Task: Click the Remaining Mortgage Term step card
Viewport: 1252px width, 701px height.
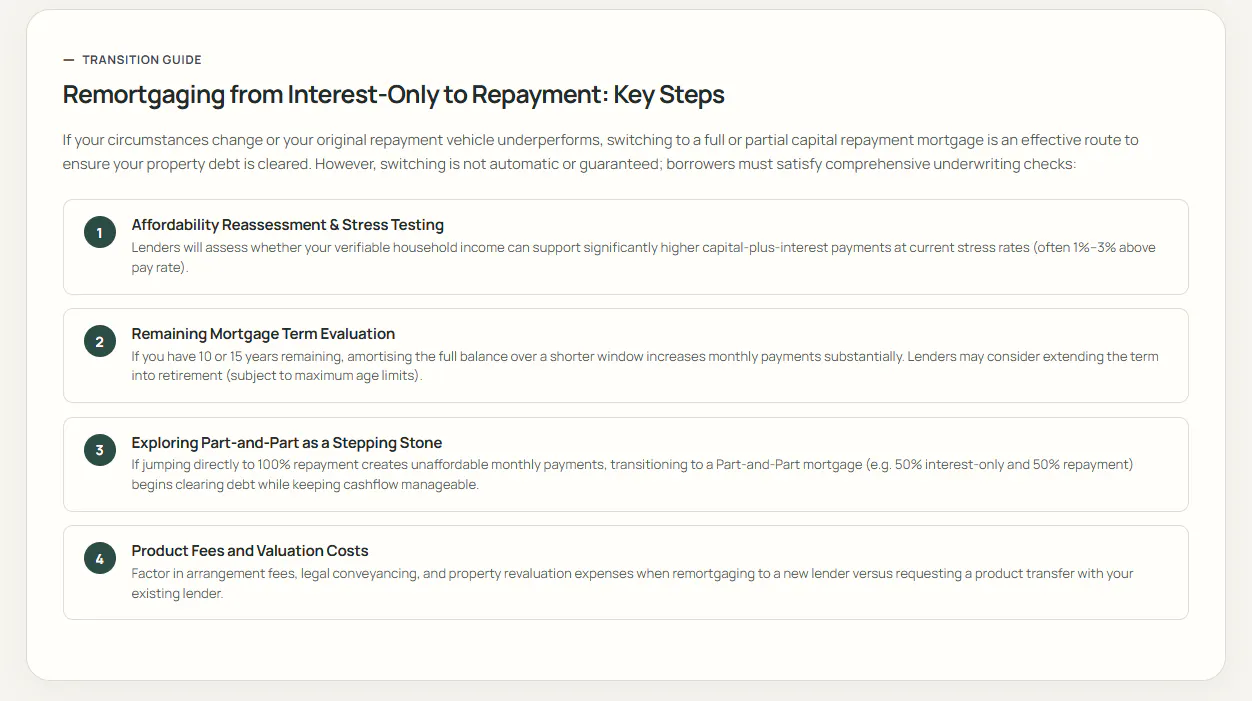Action: point(626,356)
